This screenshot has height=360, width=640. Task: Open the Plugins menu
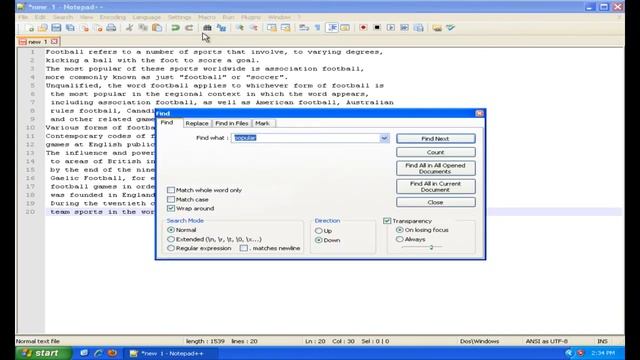coord(251,17)
